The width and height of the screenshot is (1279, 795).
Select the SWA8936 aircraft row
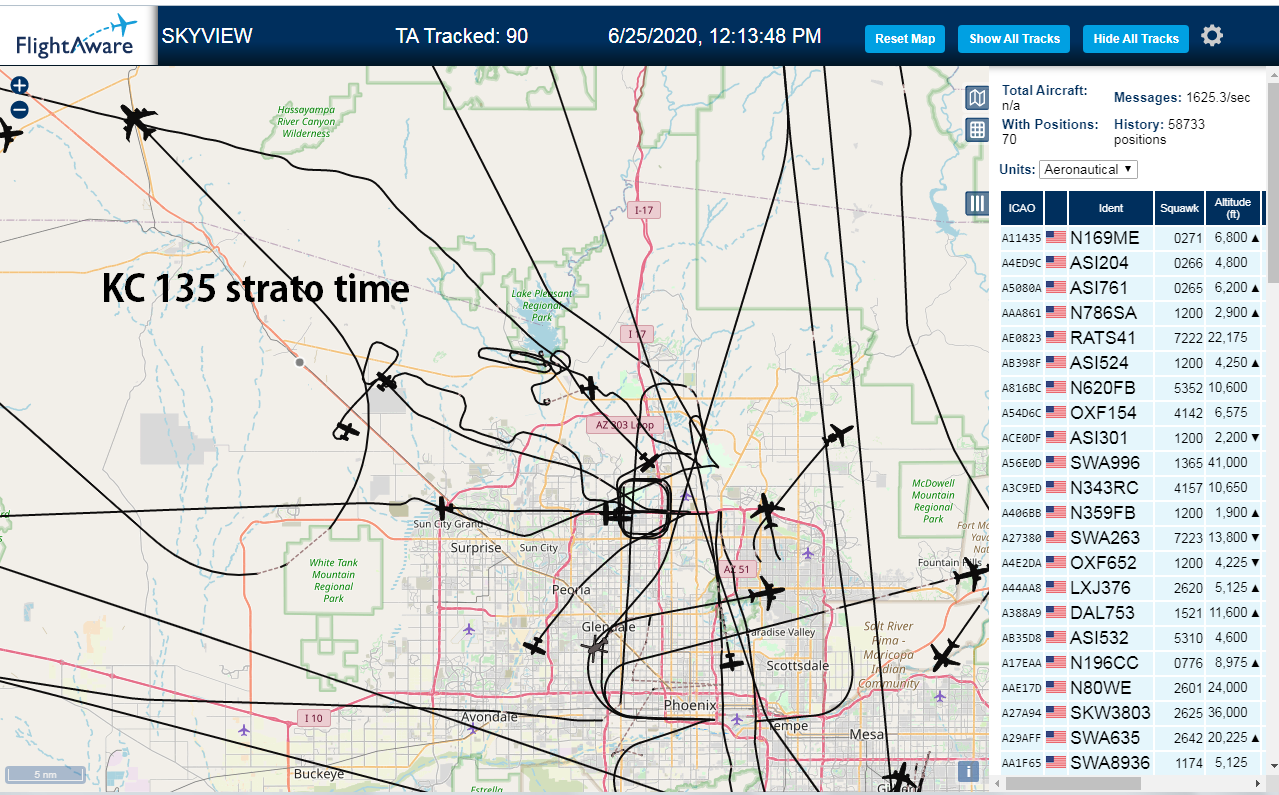click(1131, 763)
